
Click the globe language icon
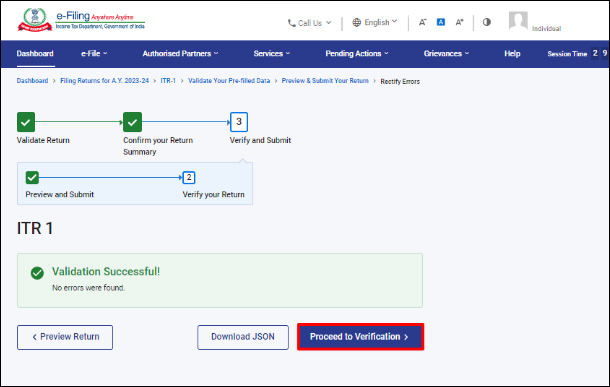pos(356,23)
